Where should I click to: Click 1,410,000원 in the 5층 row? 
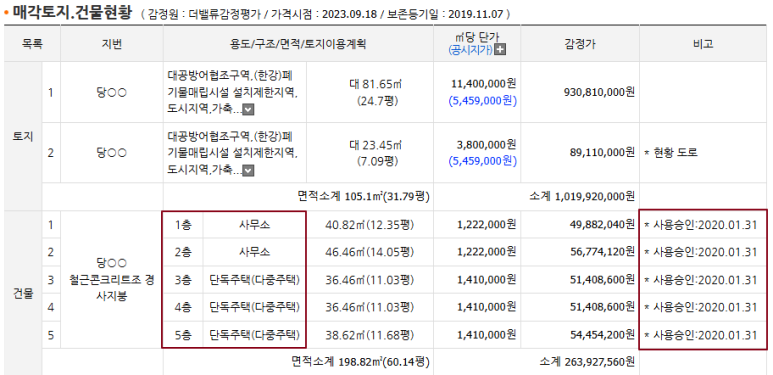[x=487, y=335]
